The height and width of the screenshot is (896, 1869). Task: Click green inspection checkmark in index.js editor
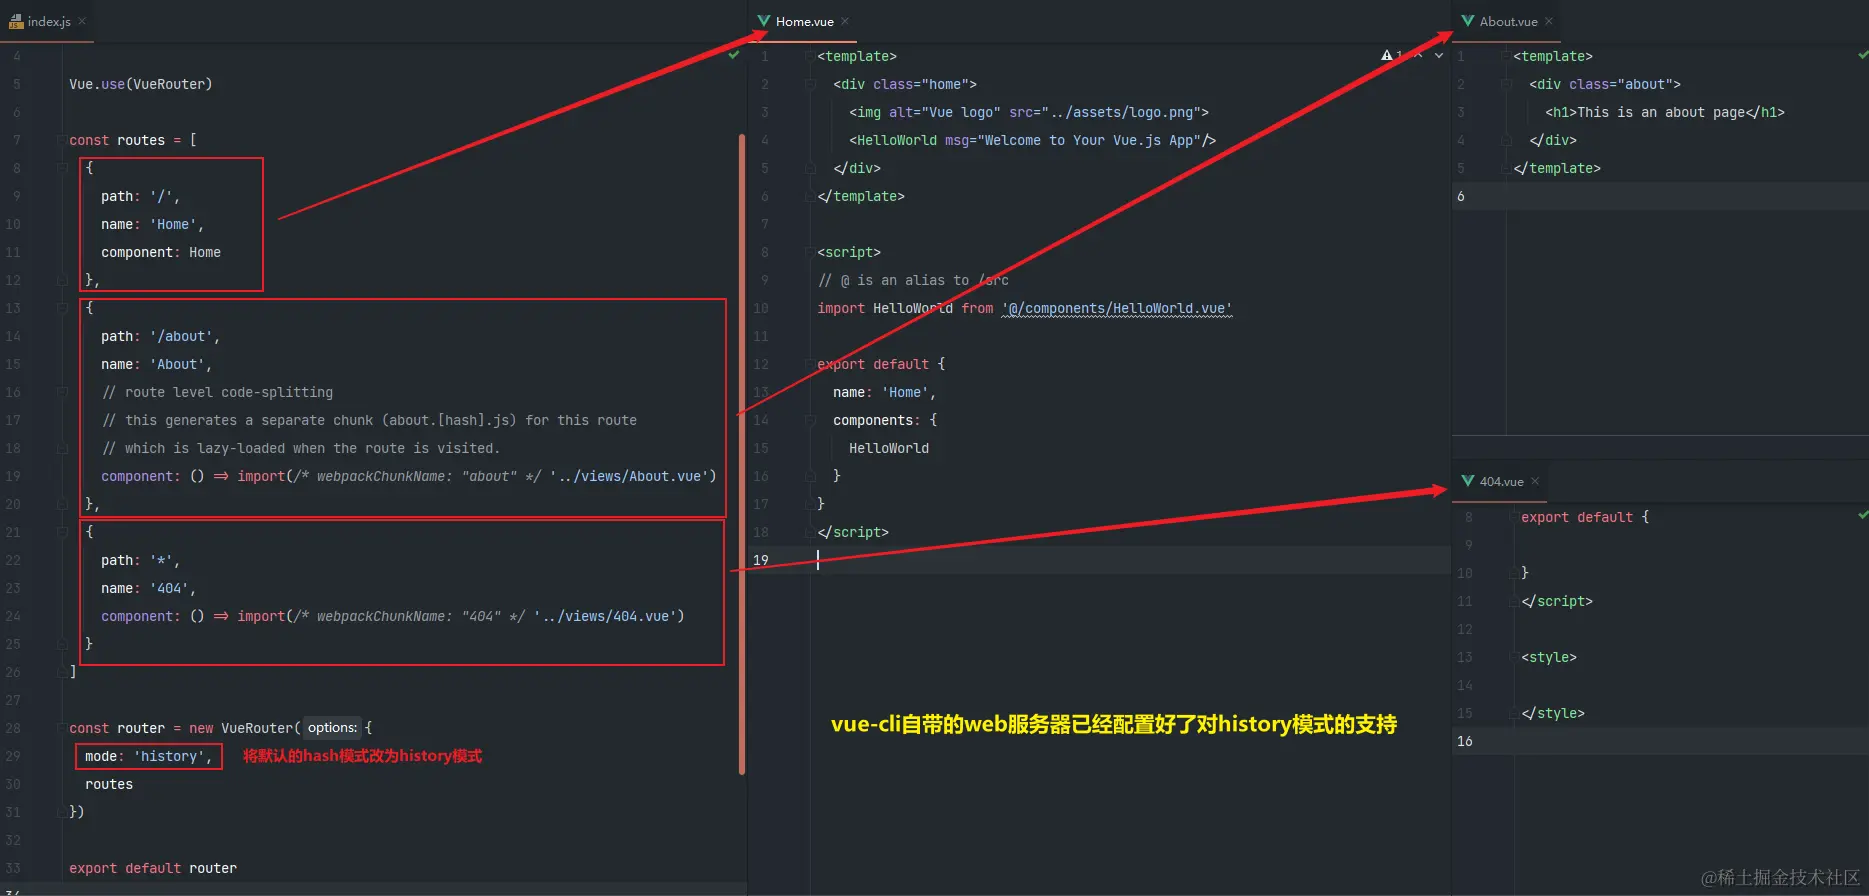(734, 55)
